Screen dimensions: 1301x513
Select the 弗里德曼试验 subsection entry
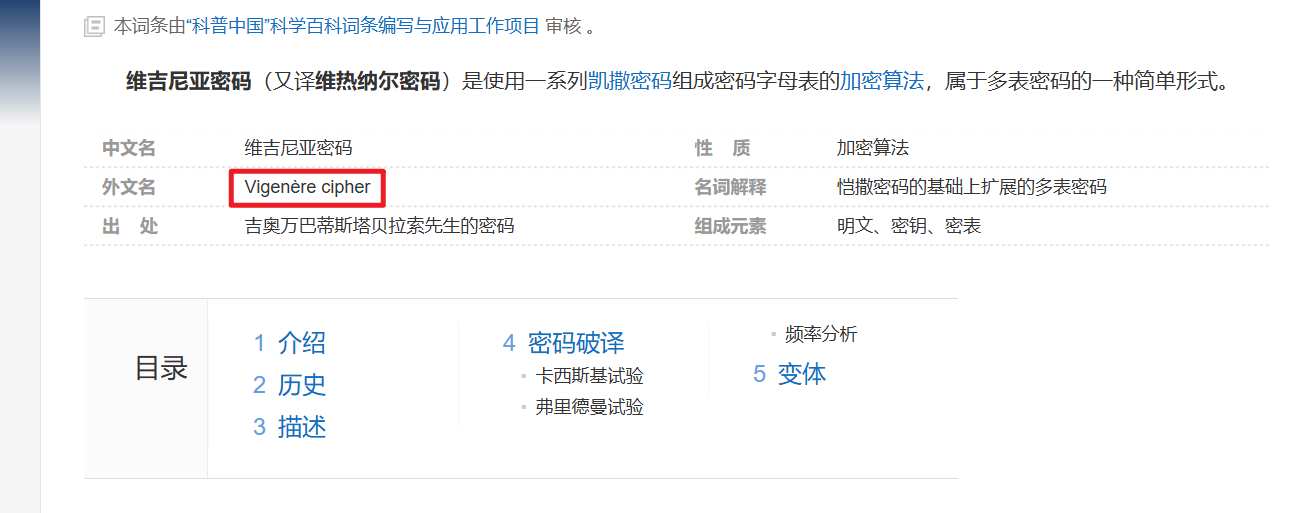point(589,407)
